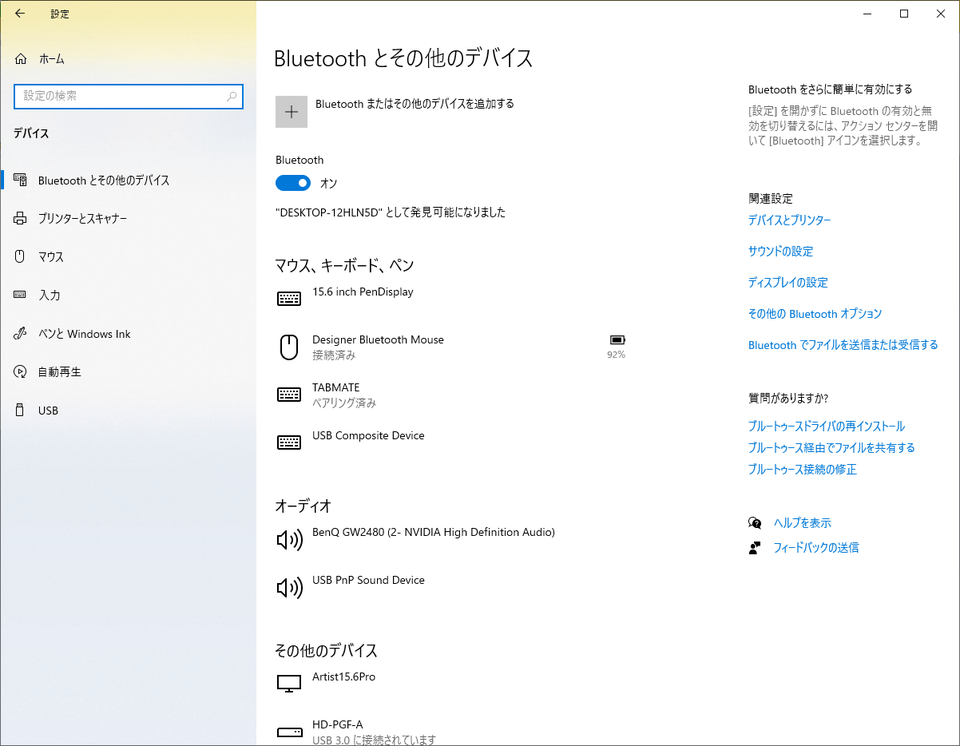This screenshot has height=746, width=960.
Task: Click the search magnifier icon in the settings search
Action: tap(231, 96)
